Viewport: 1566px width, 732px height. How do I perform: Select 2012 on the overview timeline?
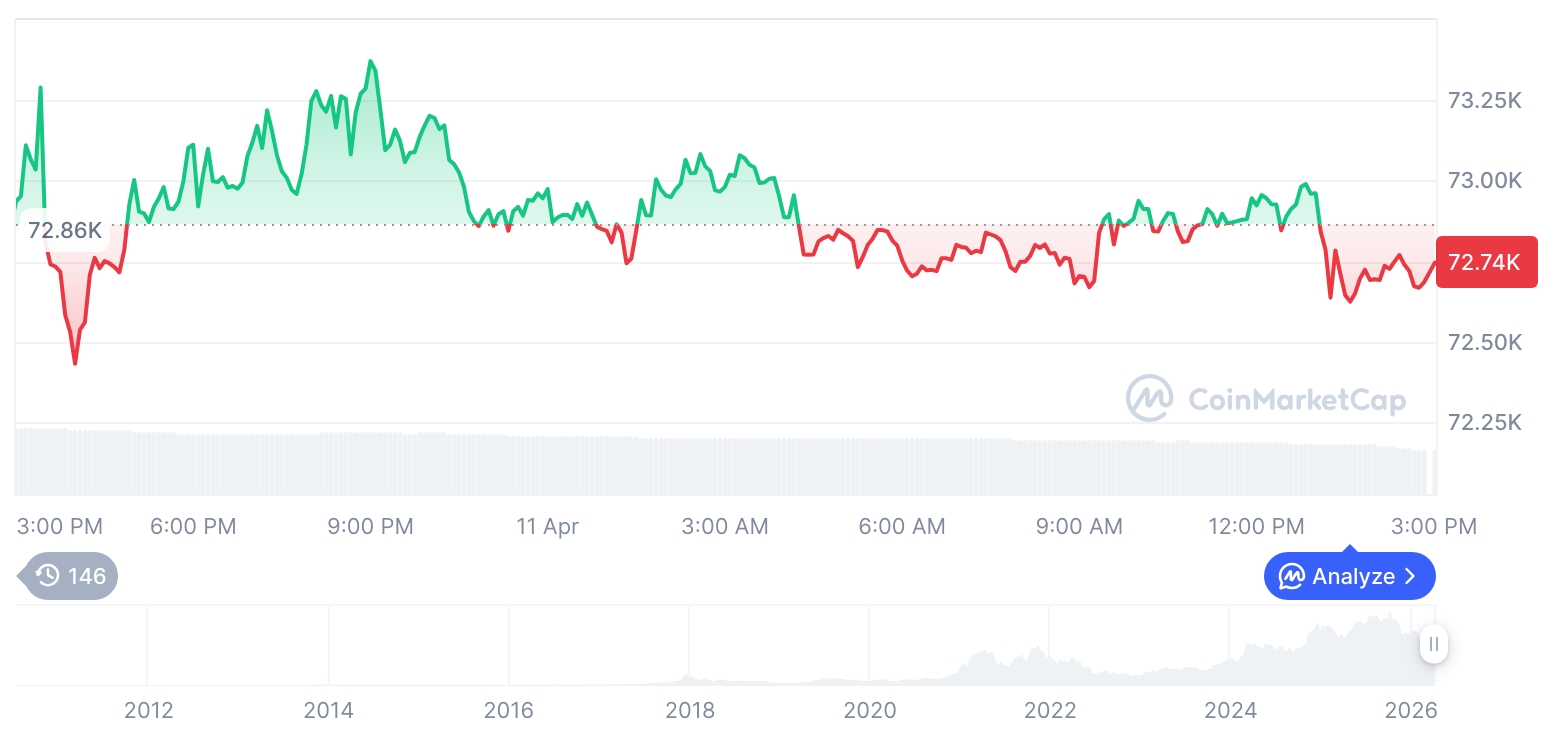click(149, 711)
